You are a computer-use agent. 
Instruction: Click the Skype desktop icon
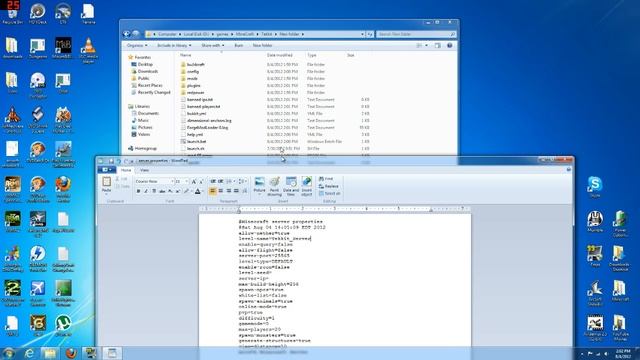pos(595,187)
